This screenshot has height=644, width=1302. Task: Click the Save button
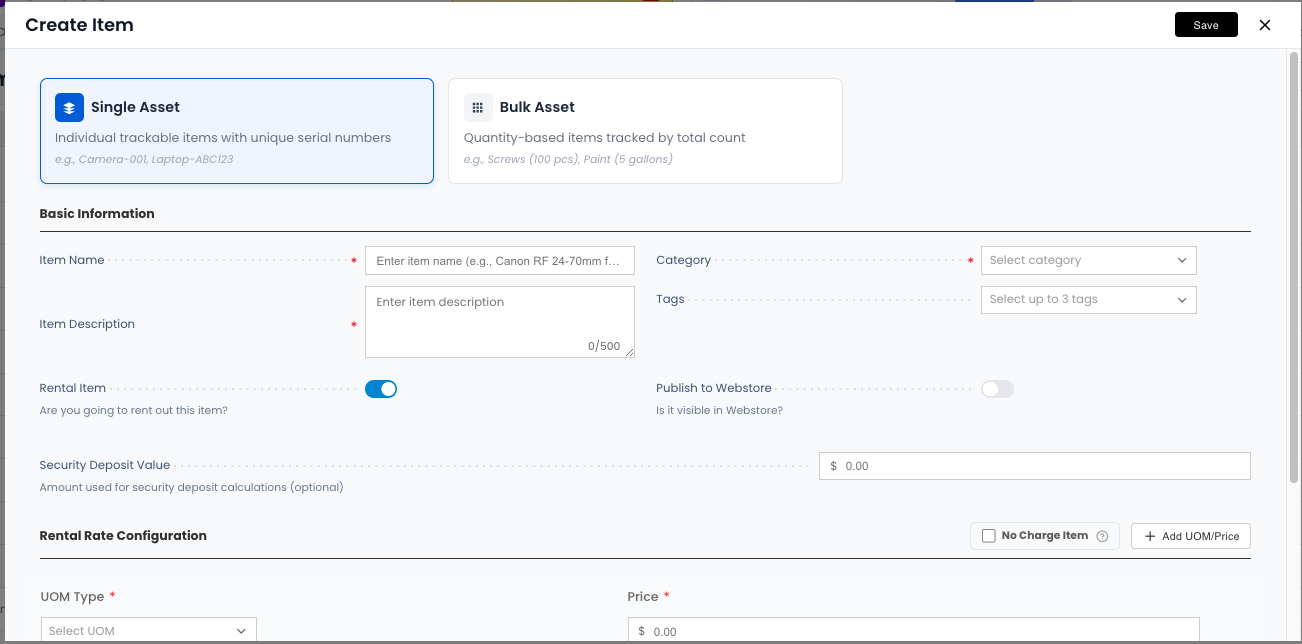[x=1206, y=24]
